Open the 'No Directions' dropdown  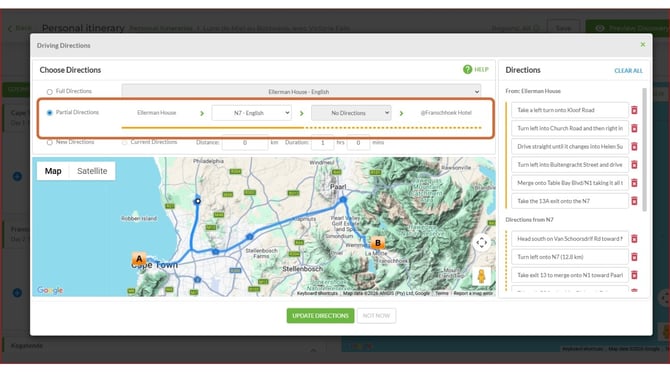coord(351,113)
